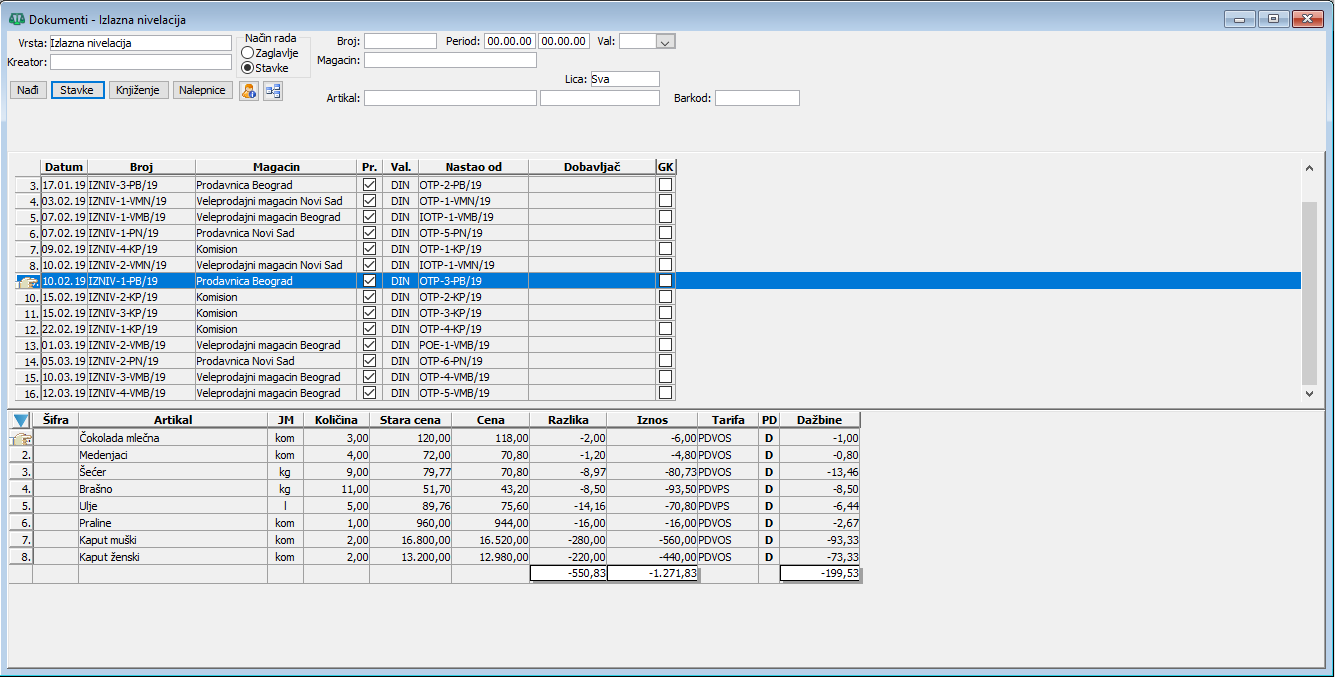Click the Artikal column header in items

172,420
